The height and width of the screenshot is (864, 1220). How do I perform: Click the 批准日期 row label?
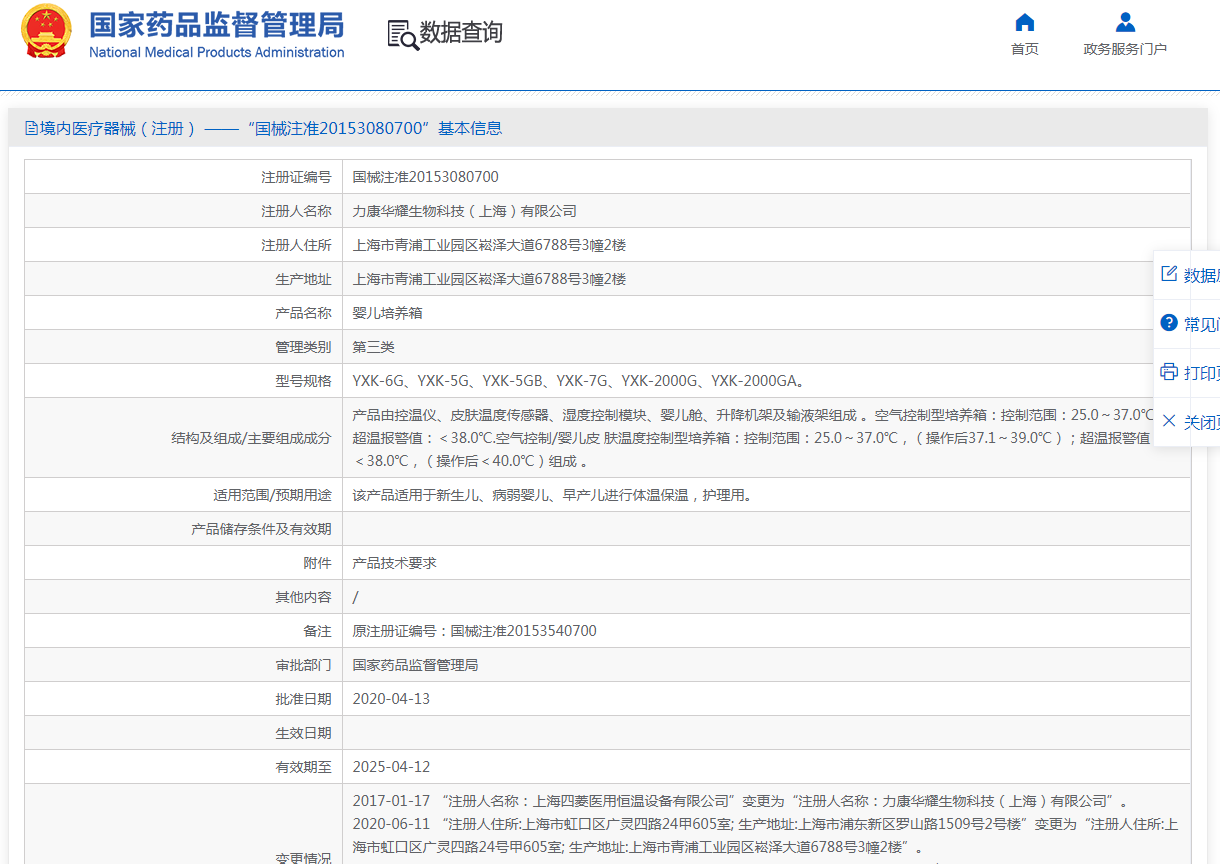(303, 699)
